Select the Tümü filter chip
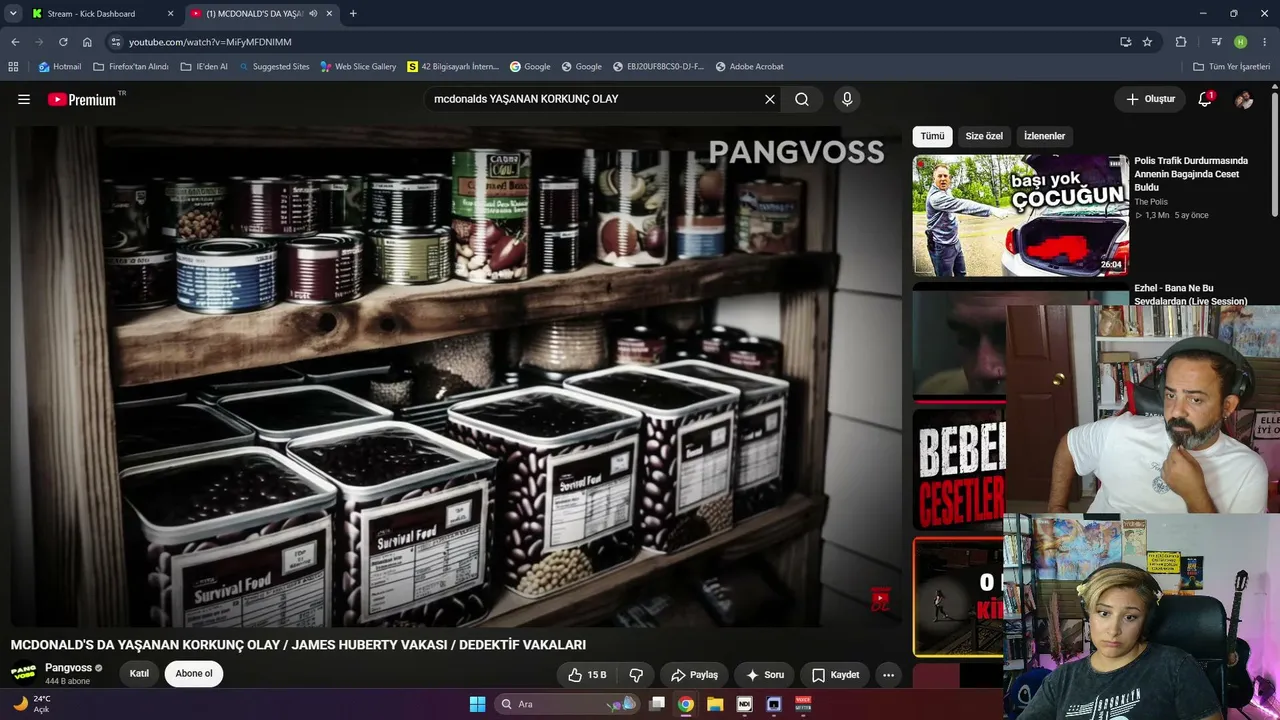Screen dimensions: 1280x720 pyautogui.click(x=932, y=136)
